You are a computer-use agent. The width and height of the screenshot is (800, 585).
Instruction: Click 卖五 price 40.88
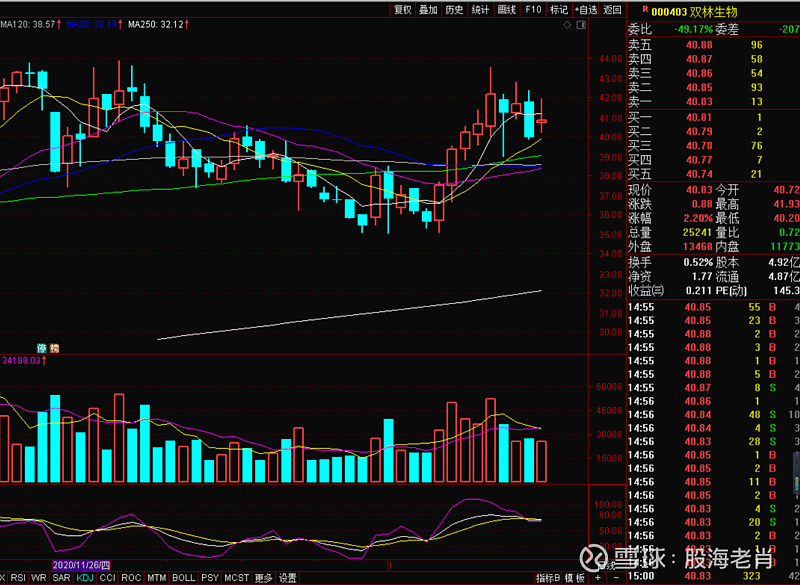point(699,45)
